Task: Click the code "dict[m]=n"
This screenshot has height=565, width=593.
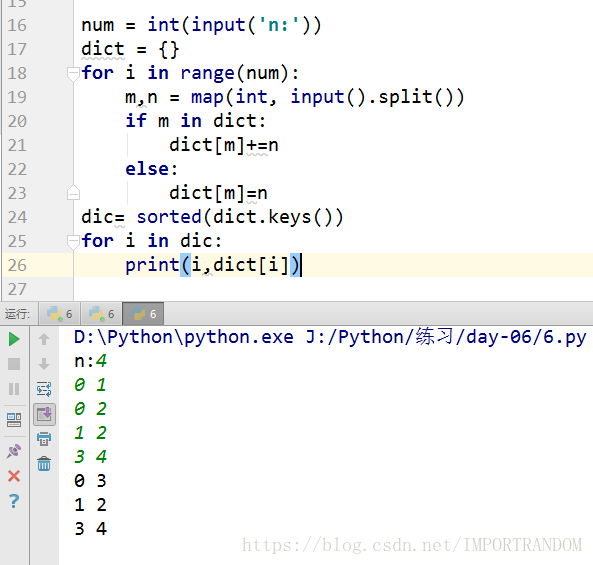Action: point(218,193)
